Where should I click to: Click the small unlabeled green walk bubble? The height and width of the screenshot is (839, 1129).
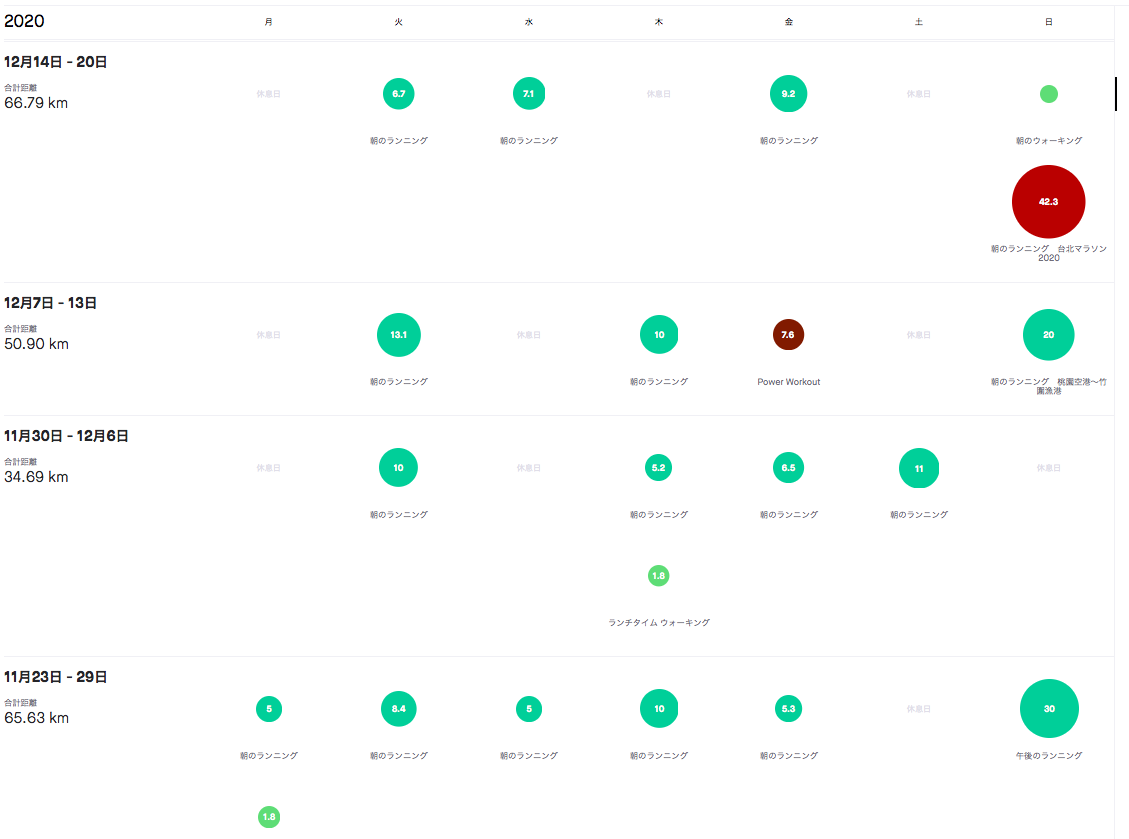pos(1048,94)
